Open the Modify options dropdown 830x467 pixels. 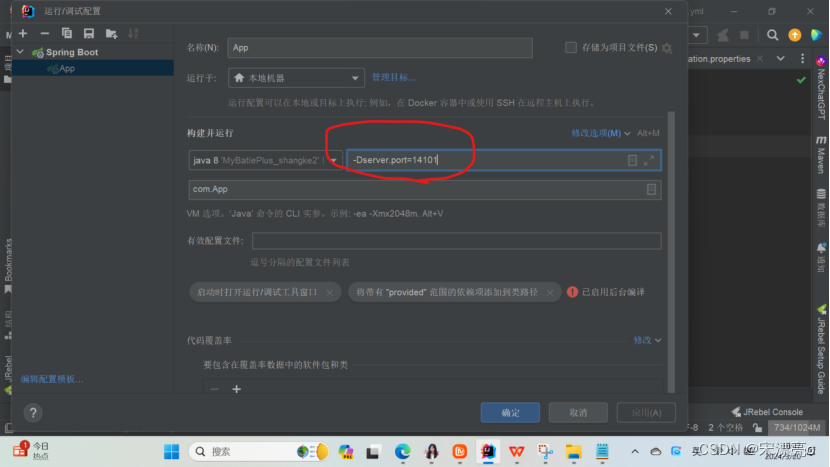coord(600,133)
